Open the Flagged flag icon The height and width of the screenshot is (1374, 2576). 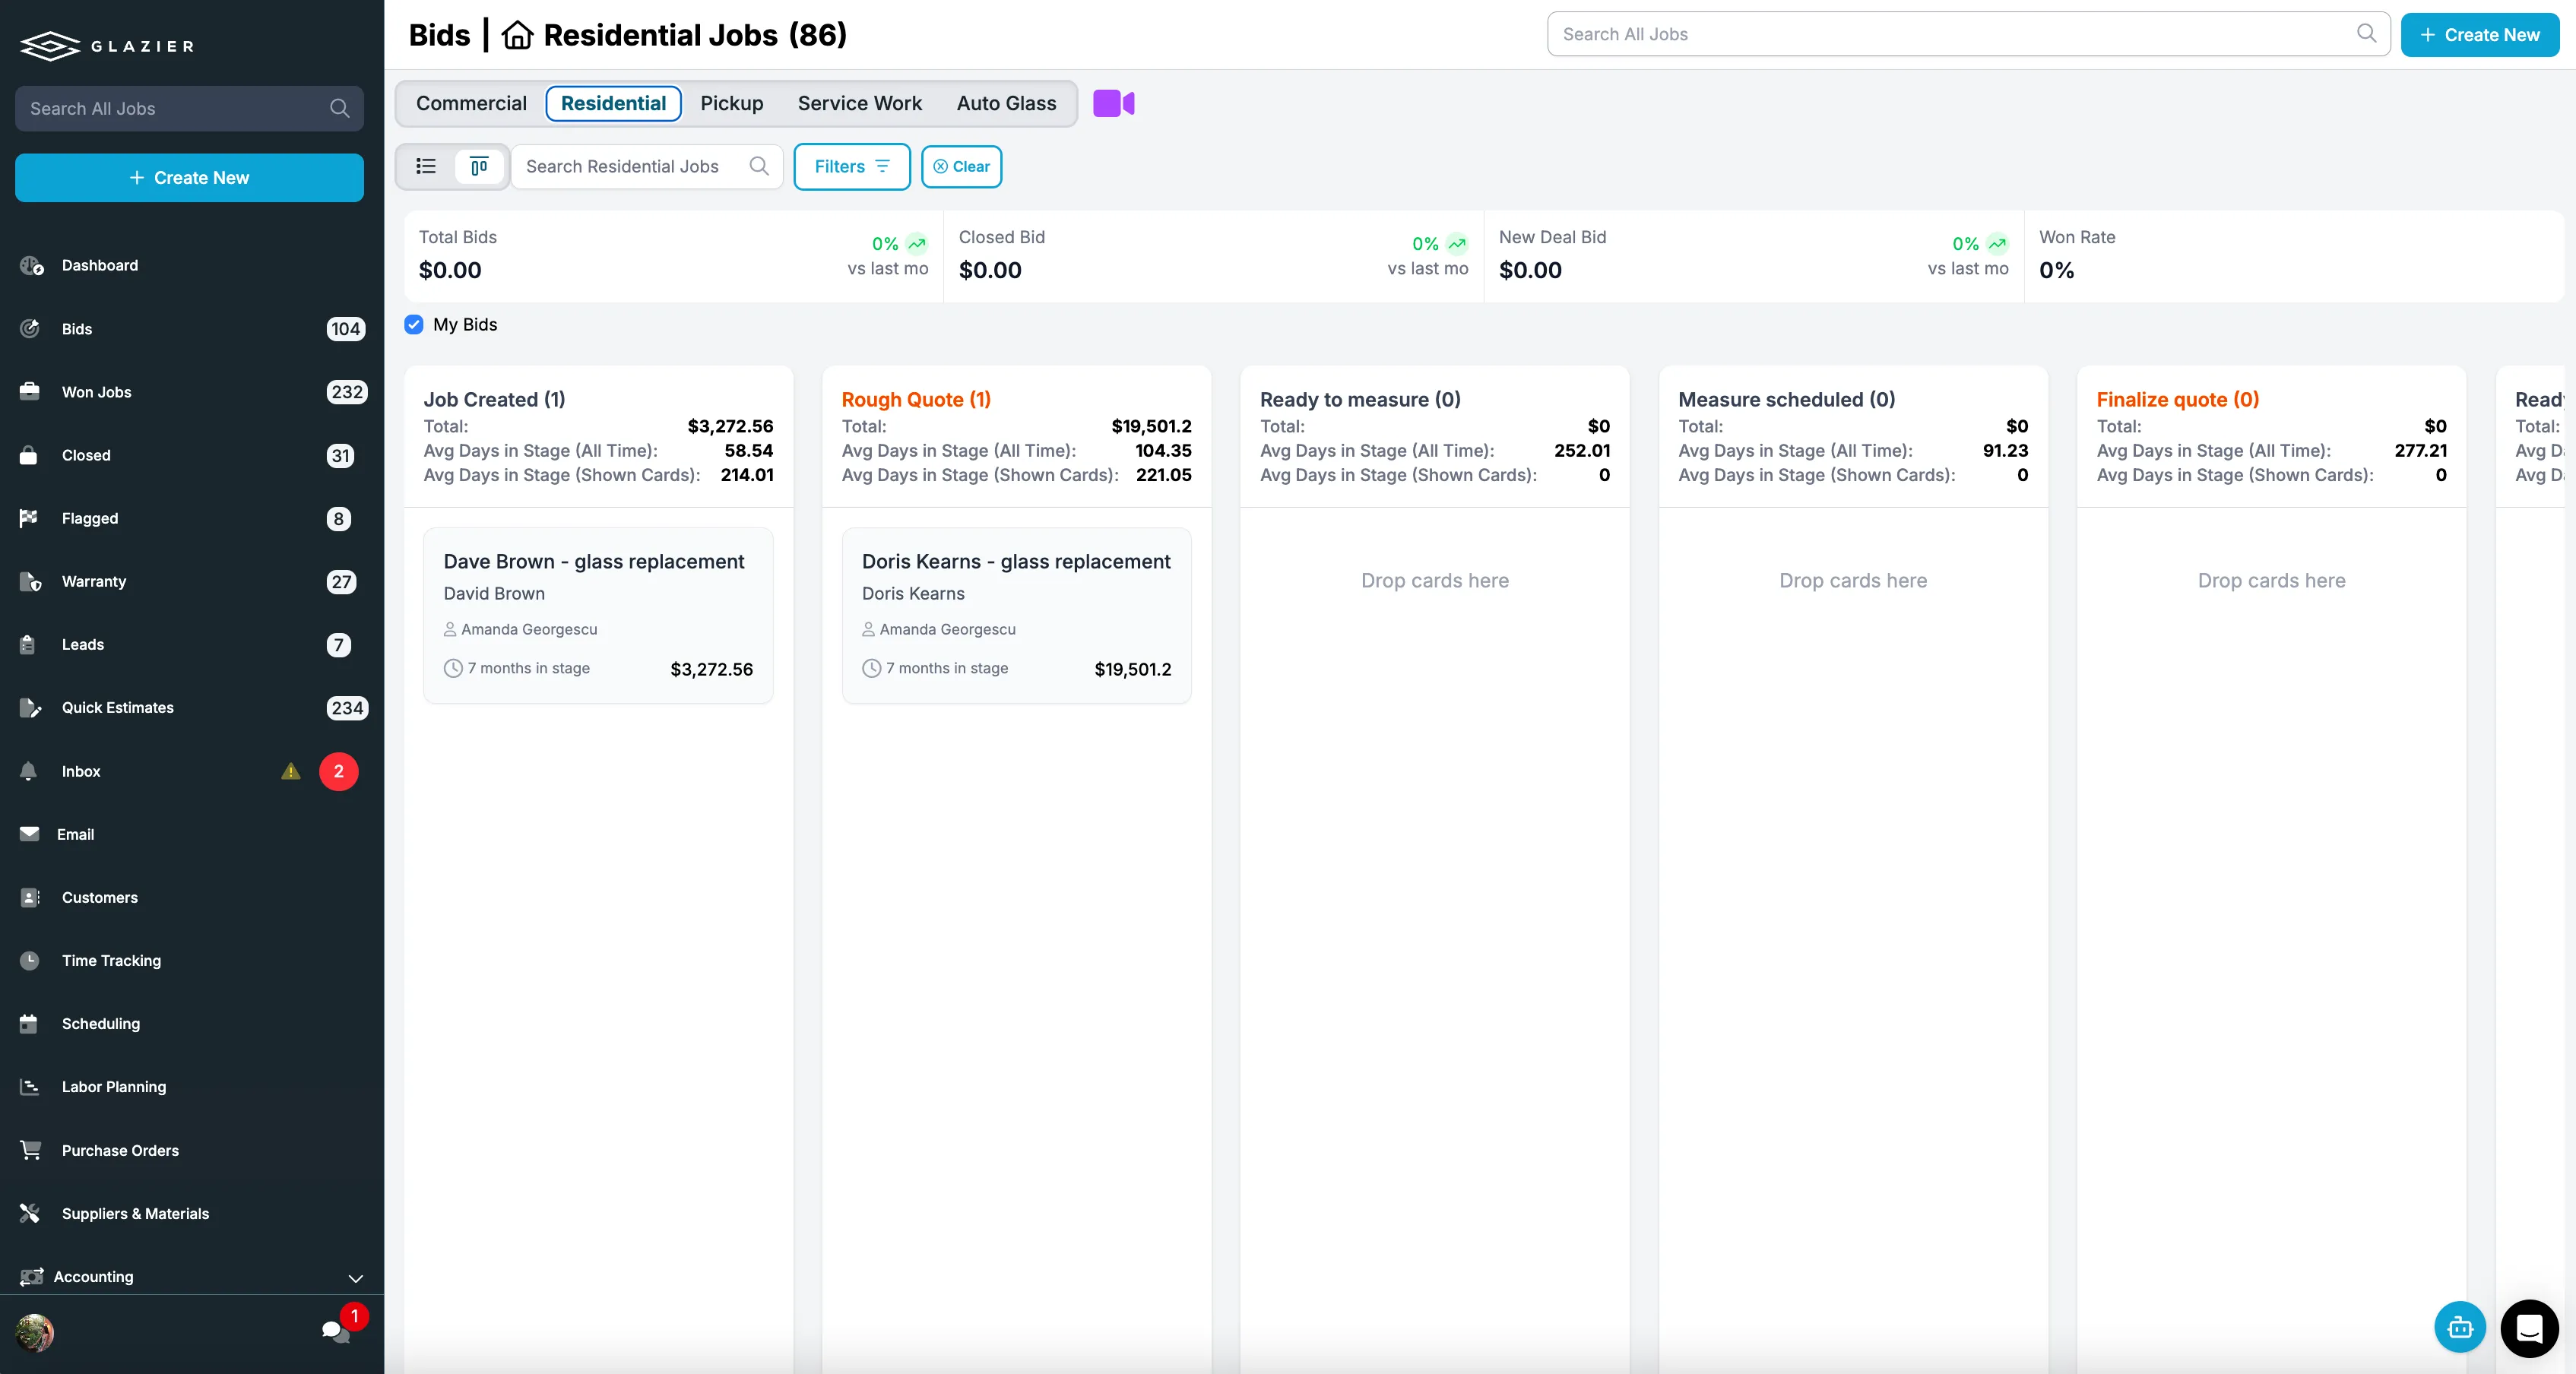coord(29,518)
